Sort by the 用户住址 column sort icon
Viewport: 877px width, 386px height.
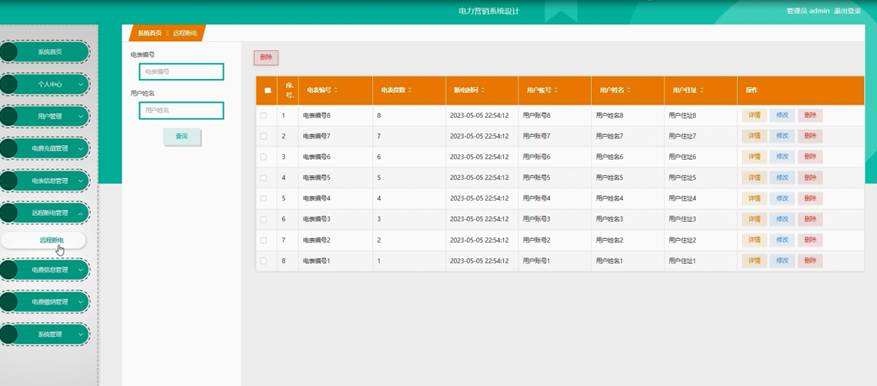click(x=701, y=91)
